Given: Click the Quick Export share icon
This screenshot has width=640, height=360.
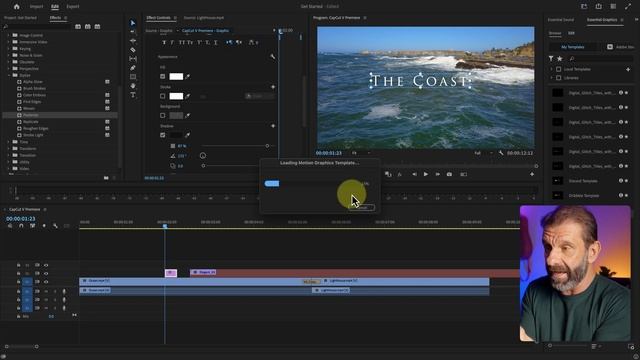Looking at the screenshot, I should 598,7.
